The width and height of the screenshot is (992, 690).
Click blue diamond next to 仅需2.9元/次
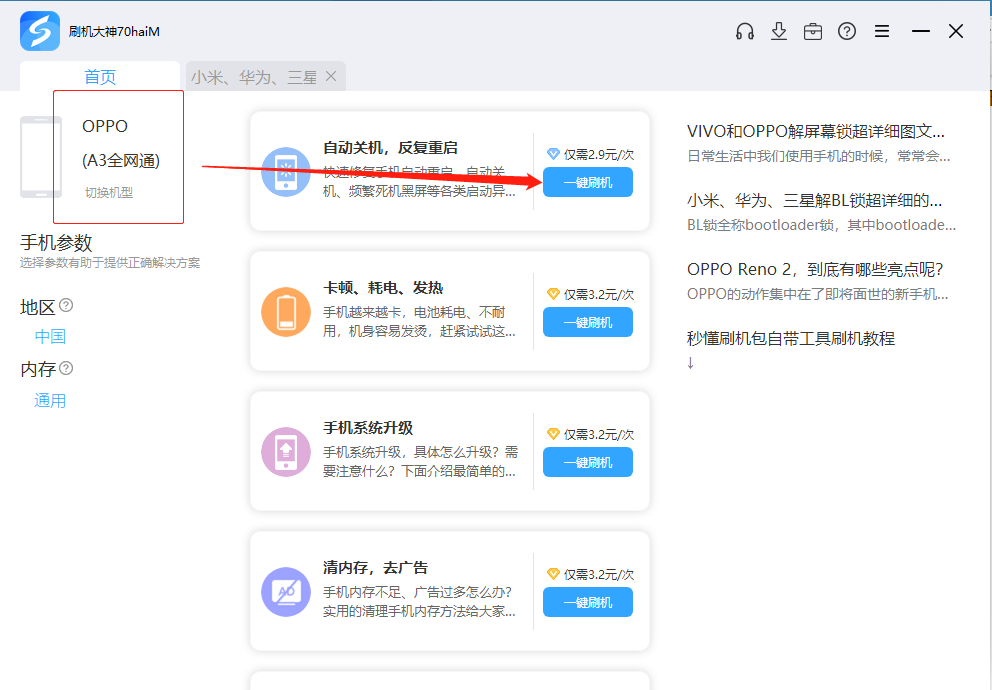(553, 154)
